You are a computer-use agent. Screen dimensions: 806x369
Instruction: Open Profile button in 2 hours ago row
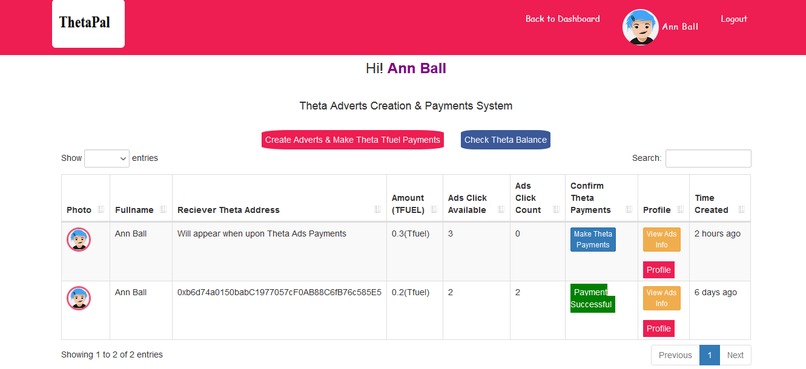click(x=658, y=270)
